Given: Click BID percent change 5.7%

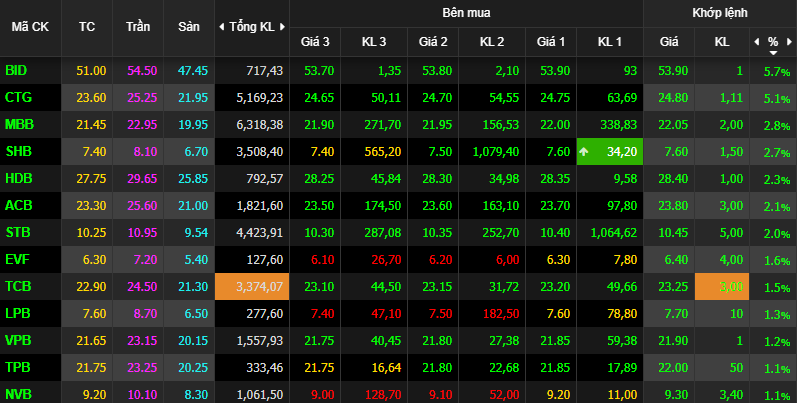Looking at the screenshot, I should [x=777, y=72].
